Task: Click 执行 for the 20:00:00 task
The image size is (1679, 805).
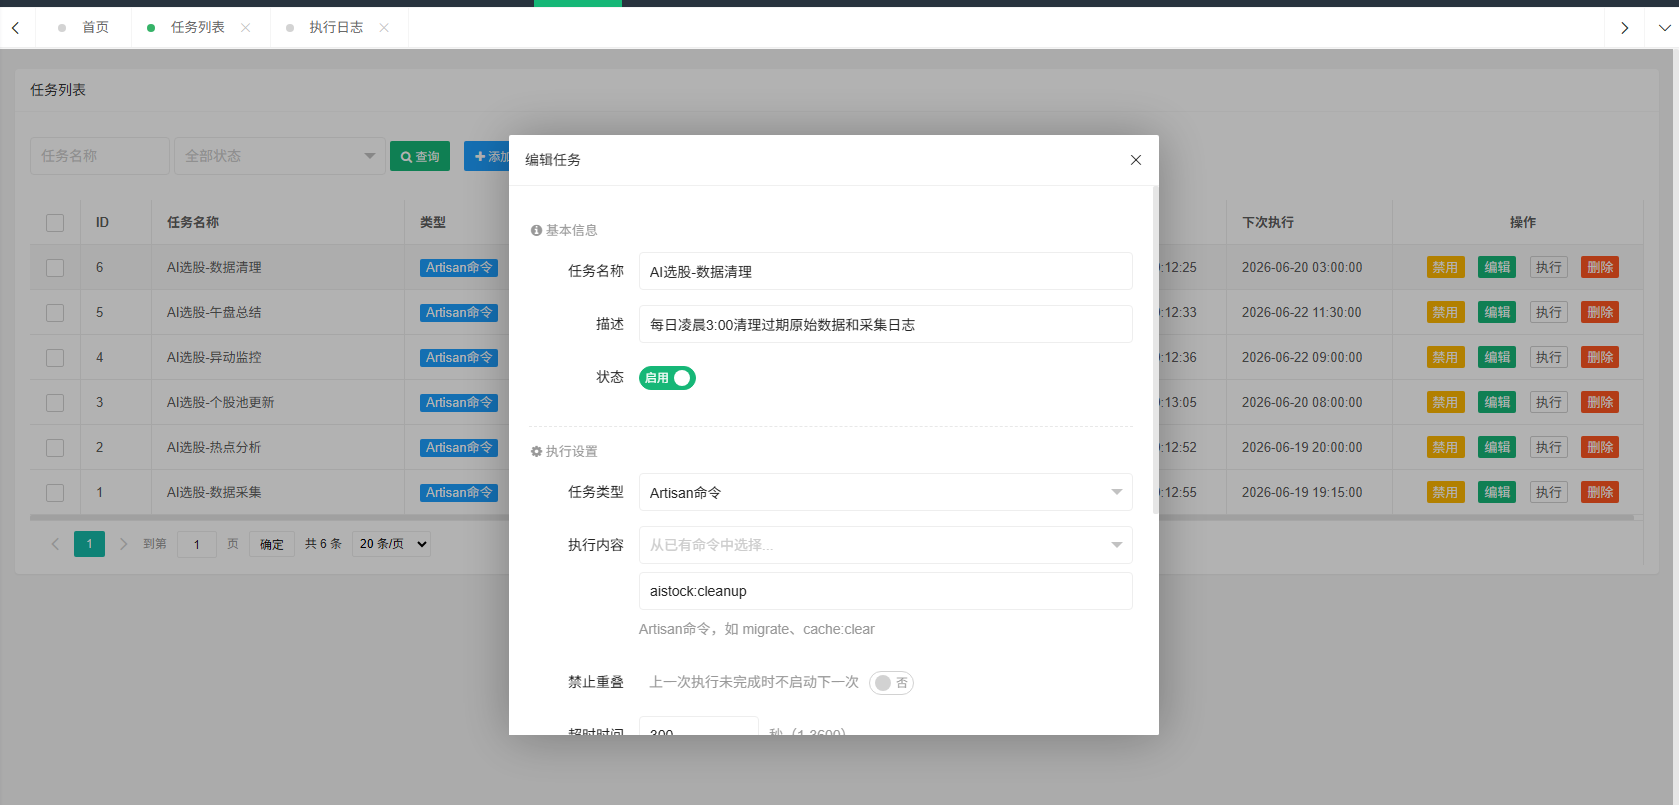Action: (x=1549, y=447)
